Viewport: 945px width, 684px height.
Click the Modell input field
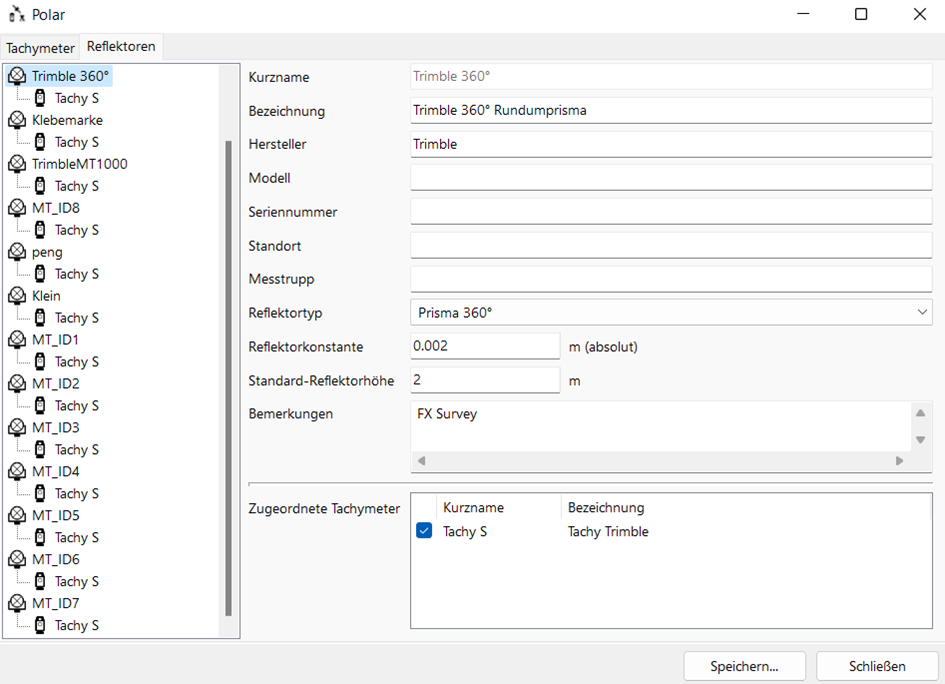point(671,178)
